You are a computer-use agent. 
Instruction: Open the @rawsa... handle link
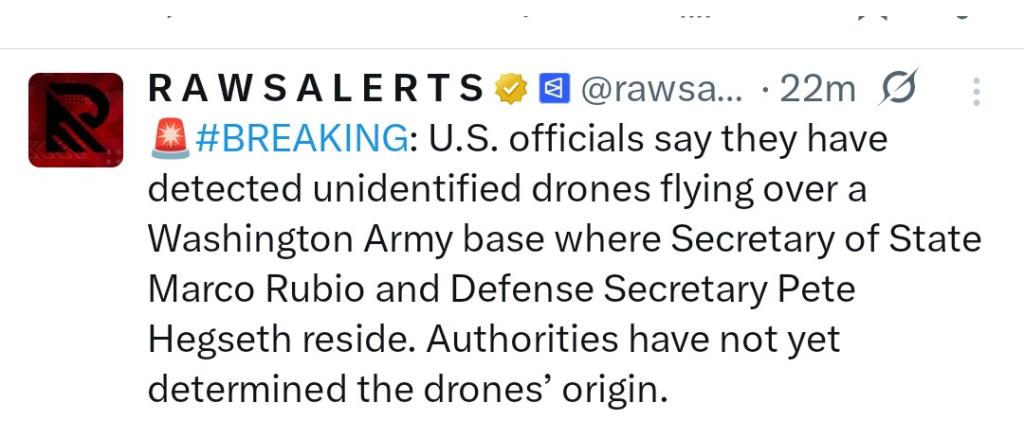click(x=661, y=90)
